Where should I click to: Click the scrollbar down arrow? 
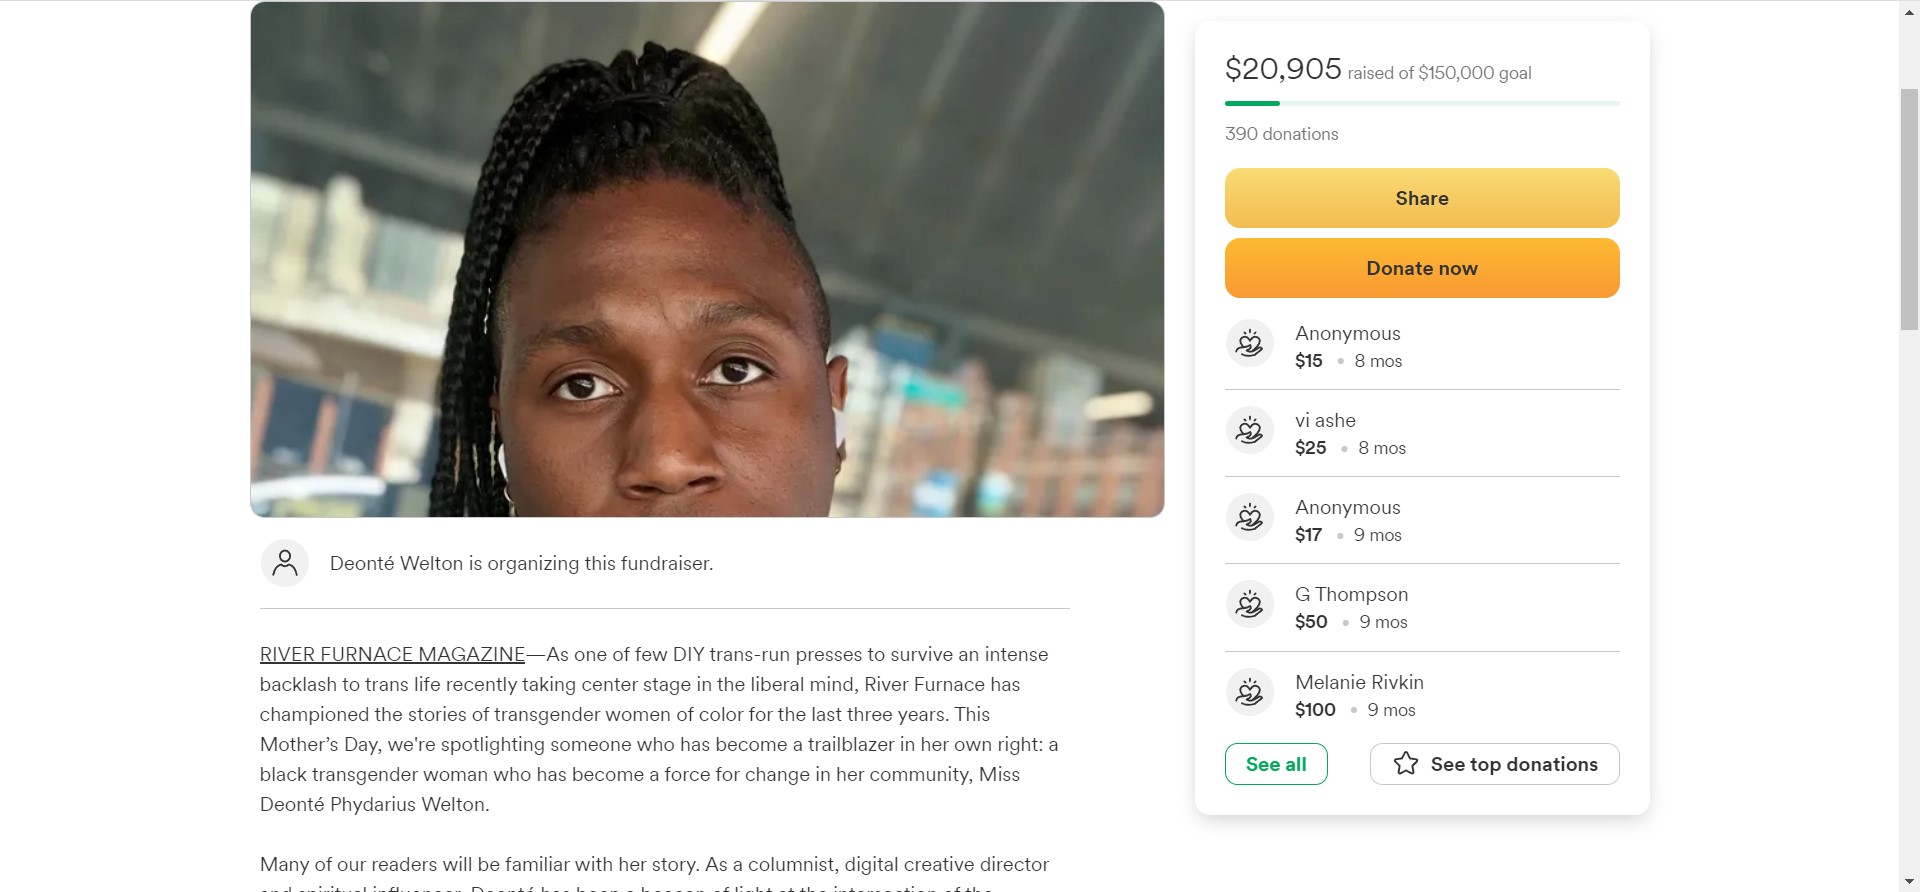(1909, 882)
